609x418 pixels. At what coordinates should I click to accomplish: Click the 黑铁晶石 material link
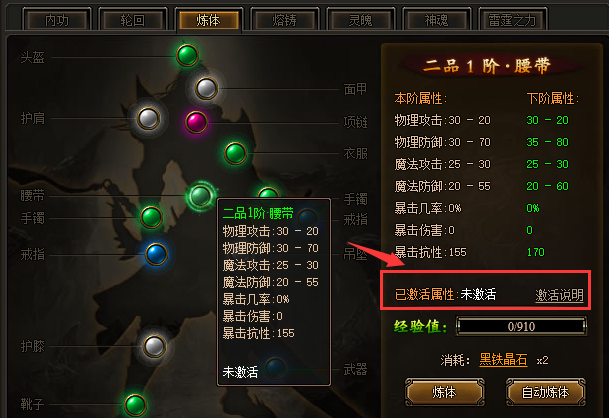tap(503, 360)
